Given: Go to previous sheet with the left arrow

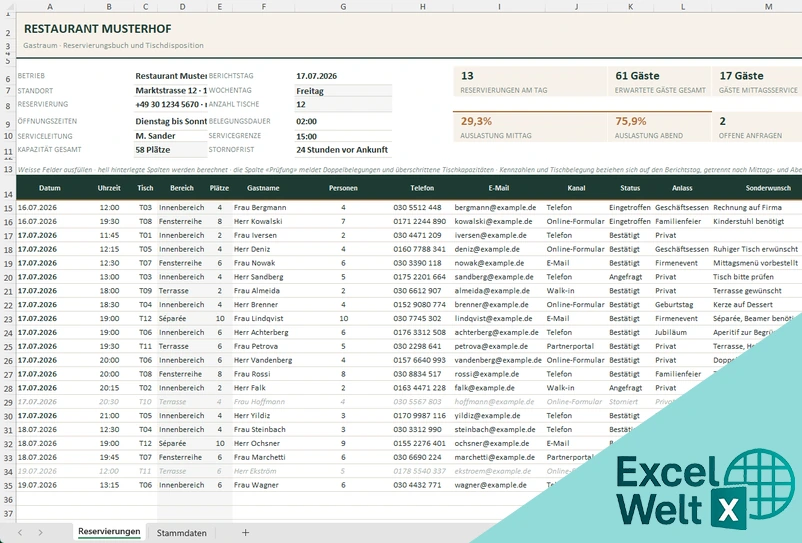Looking at the screenshot, I should click(20, 532).
